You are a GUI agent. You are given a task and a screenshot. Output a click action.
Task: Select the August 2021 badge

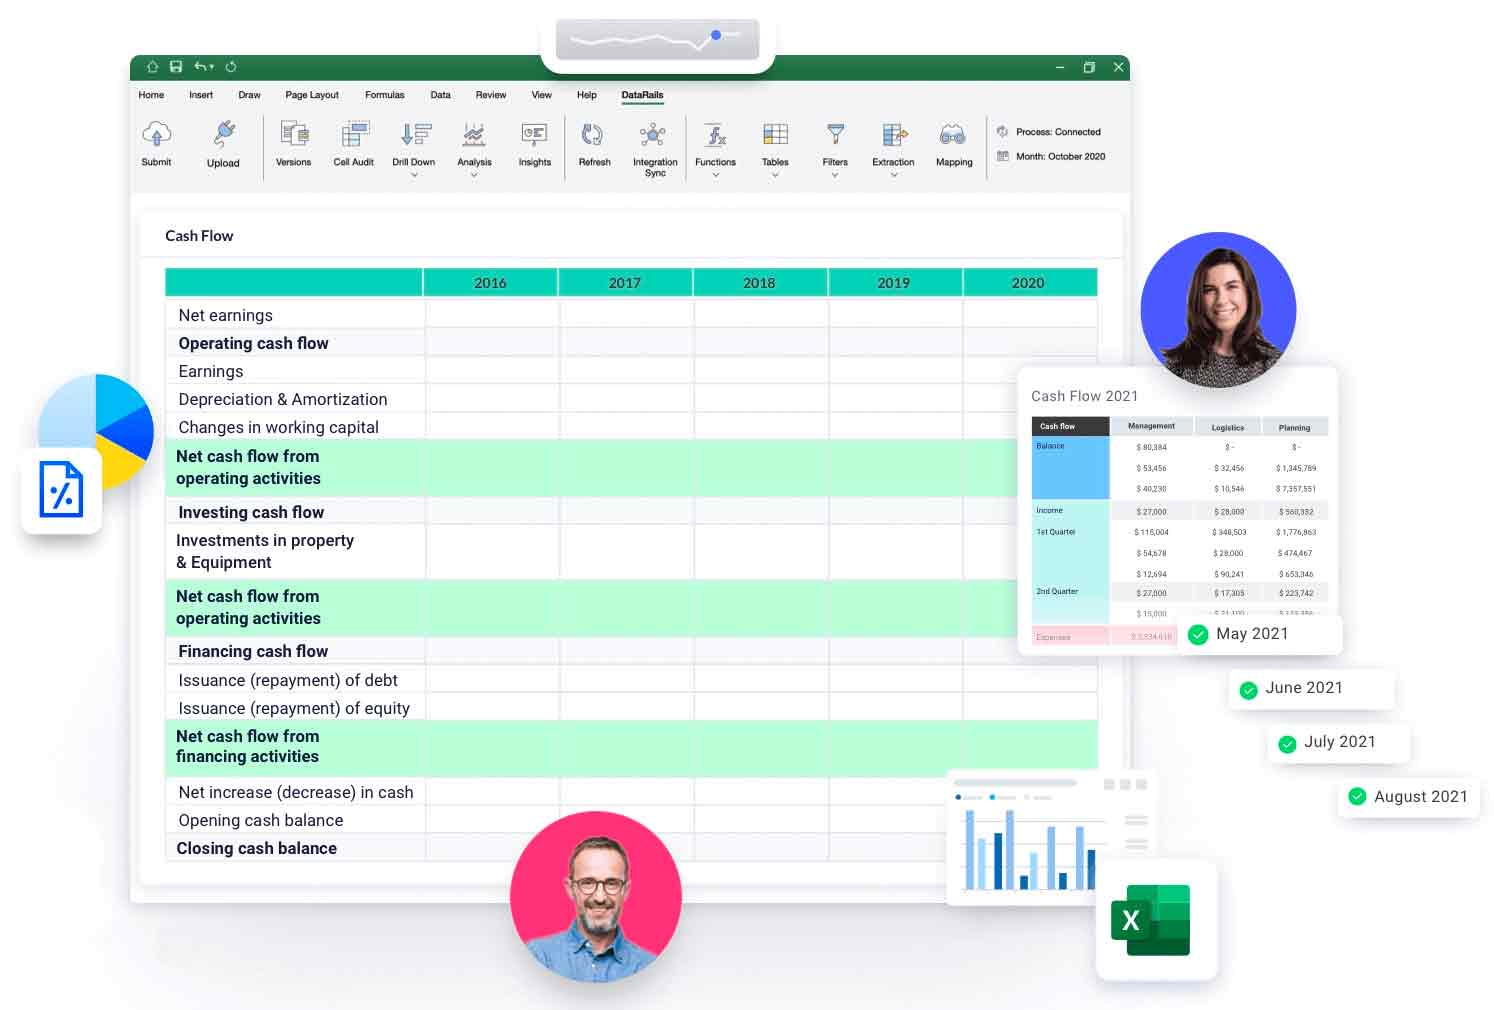click(x=1408, y=797)
